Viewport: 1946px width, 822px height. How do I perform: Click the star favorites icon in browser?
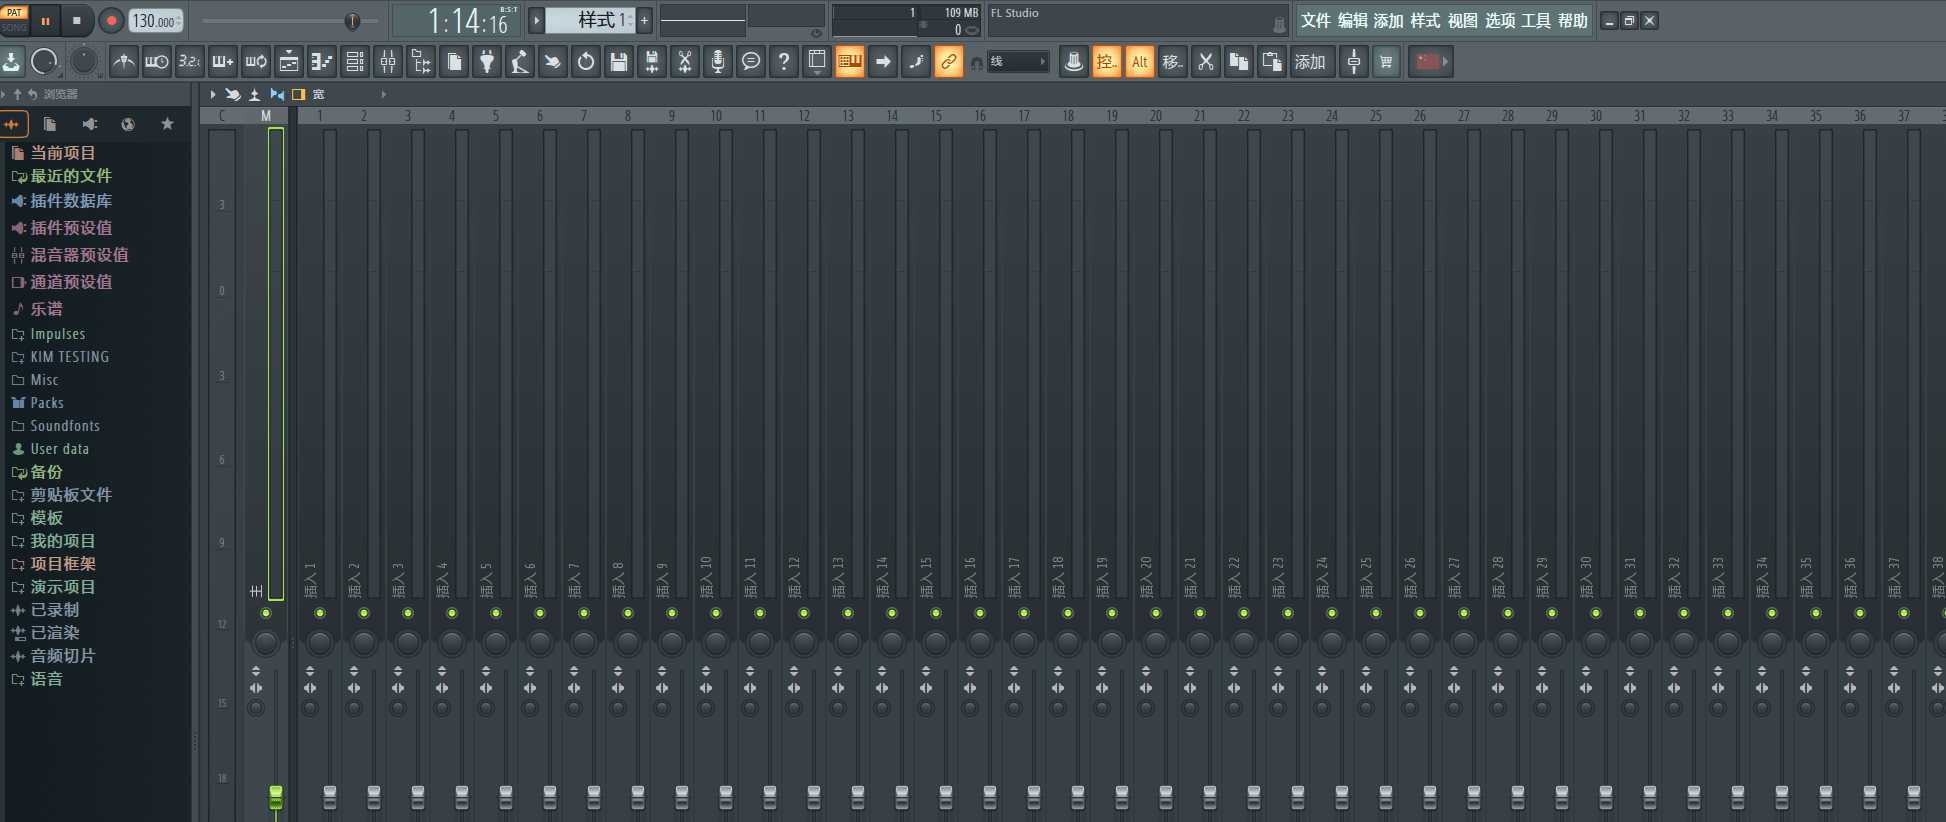[x=167, y=124]
